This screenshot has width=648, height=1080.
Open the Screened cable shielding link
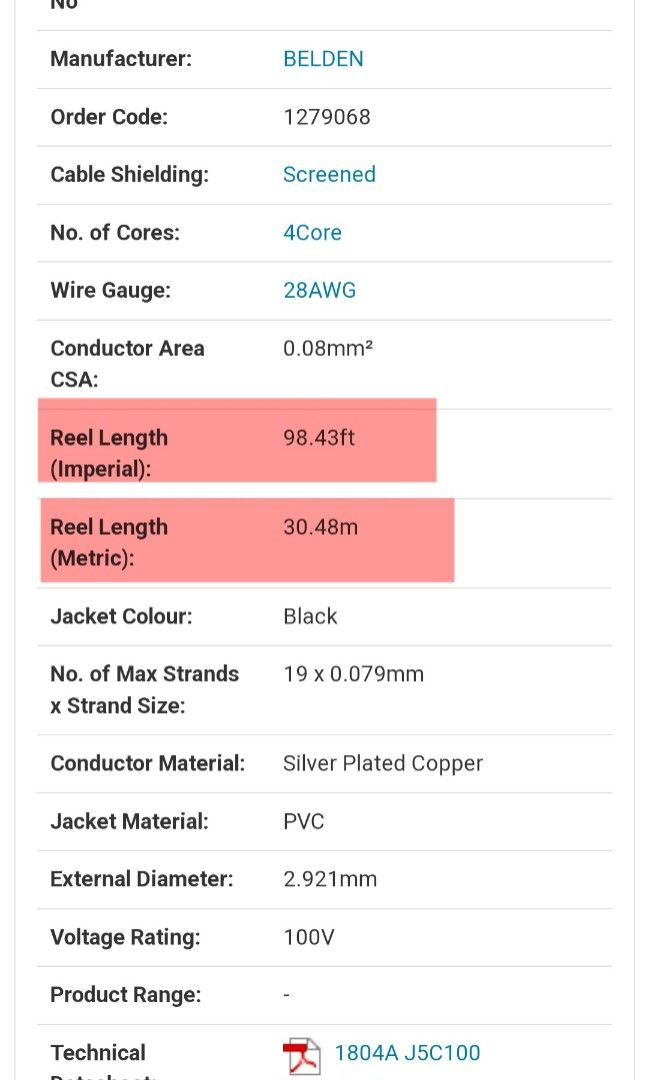(329, 174)
